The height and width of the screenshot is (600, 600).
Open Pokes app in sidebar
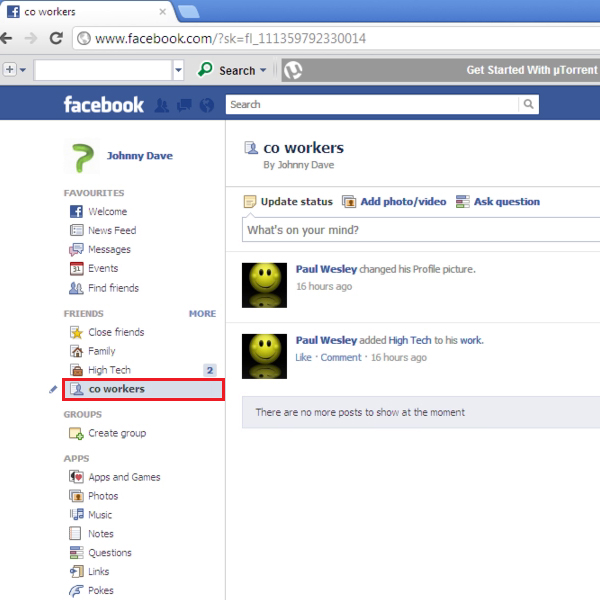[x=101, y=590]
